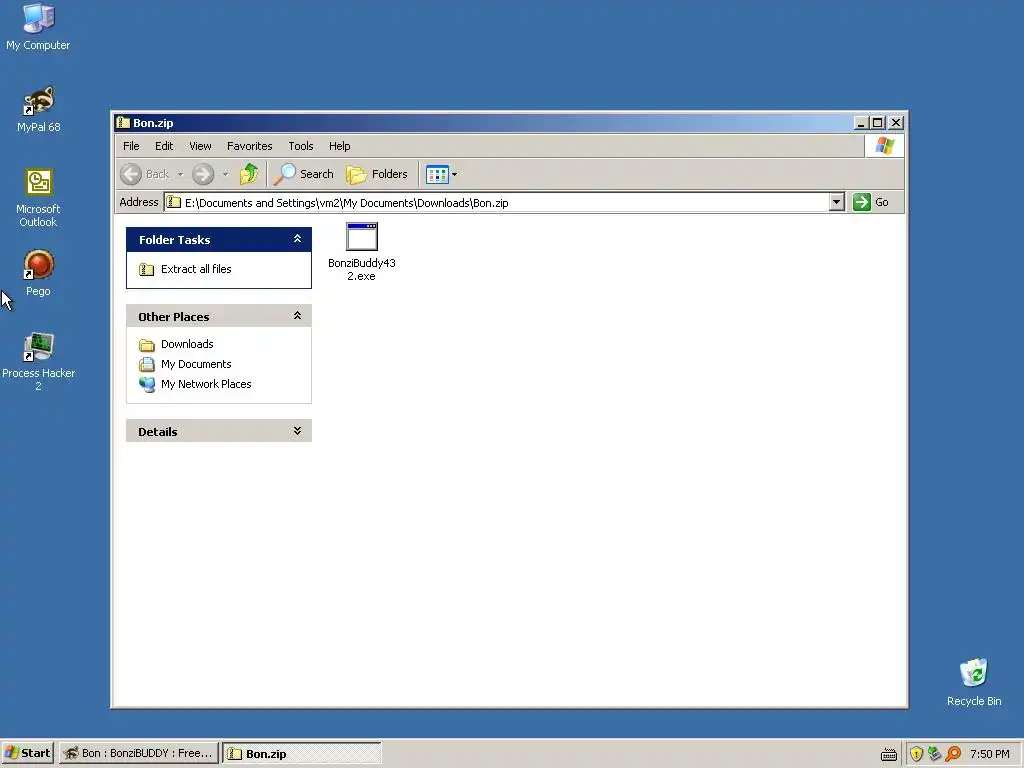Image resolution: width=1024 pixels, height=768 pixels.
Task: Go to Downloads folder link
Action: click(187, 344)
